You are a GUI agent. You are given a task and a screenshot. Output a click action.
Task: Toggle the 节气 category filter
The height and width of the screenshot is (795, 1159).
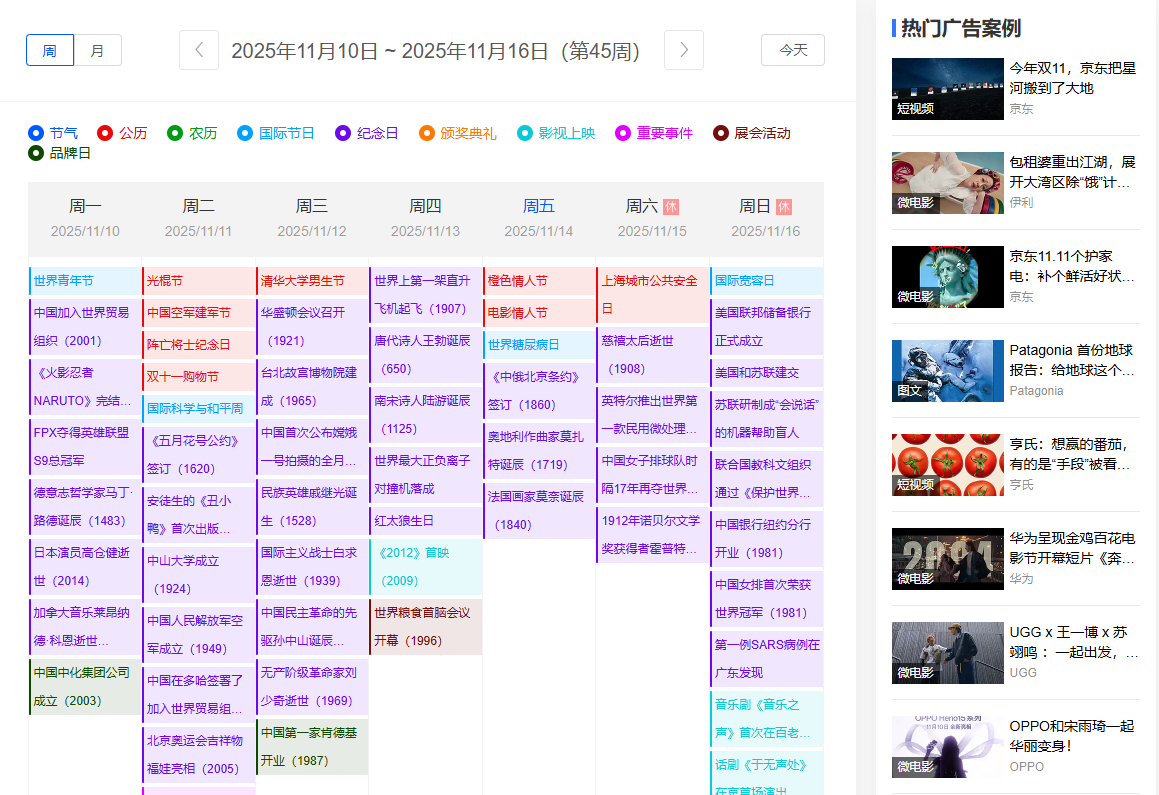point(54,133)
